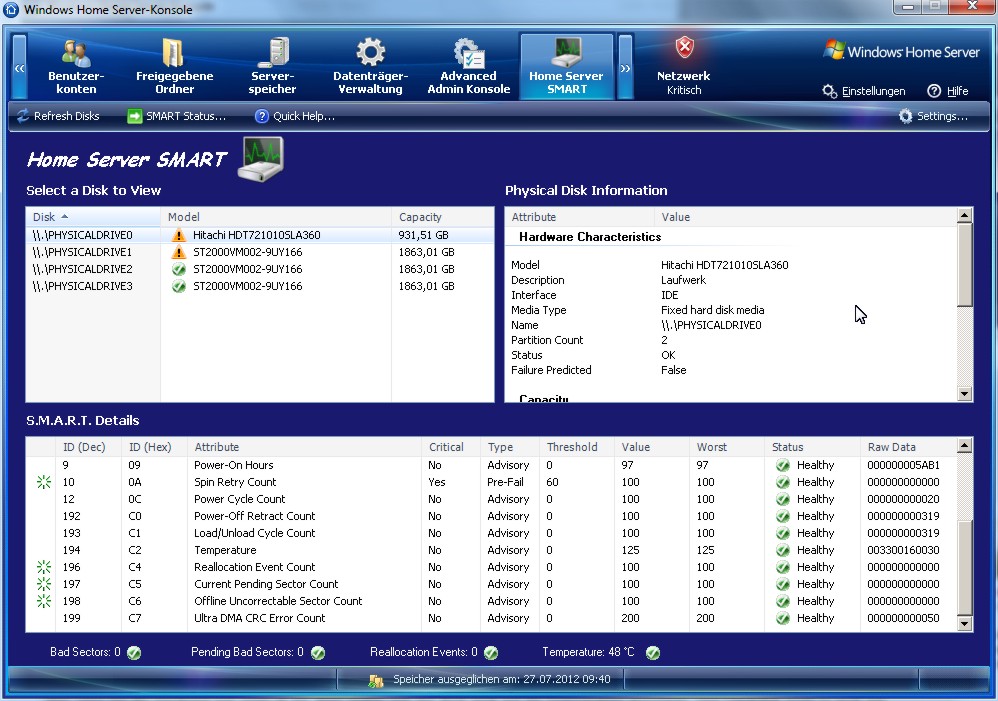Click the Failure Predicted attribute row
Screen dimensions: 998x701
pyautogui.click(x=731, y=370)
